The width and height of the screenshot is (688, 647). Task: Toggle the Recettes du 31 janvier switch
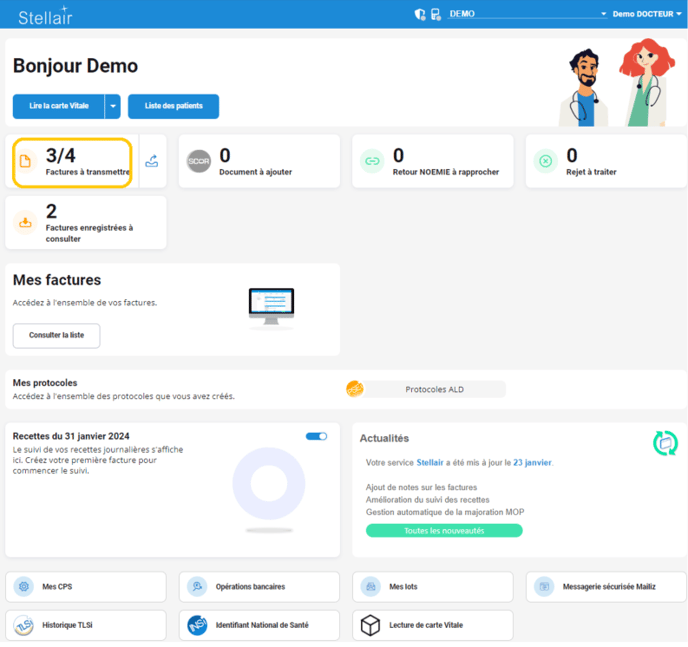(x=316, y=436)
